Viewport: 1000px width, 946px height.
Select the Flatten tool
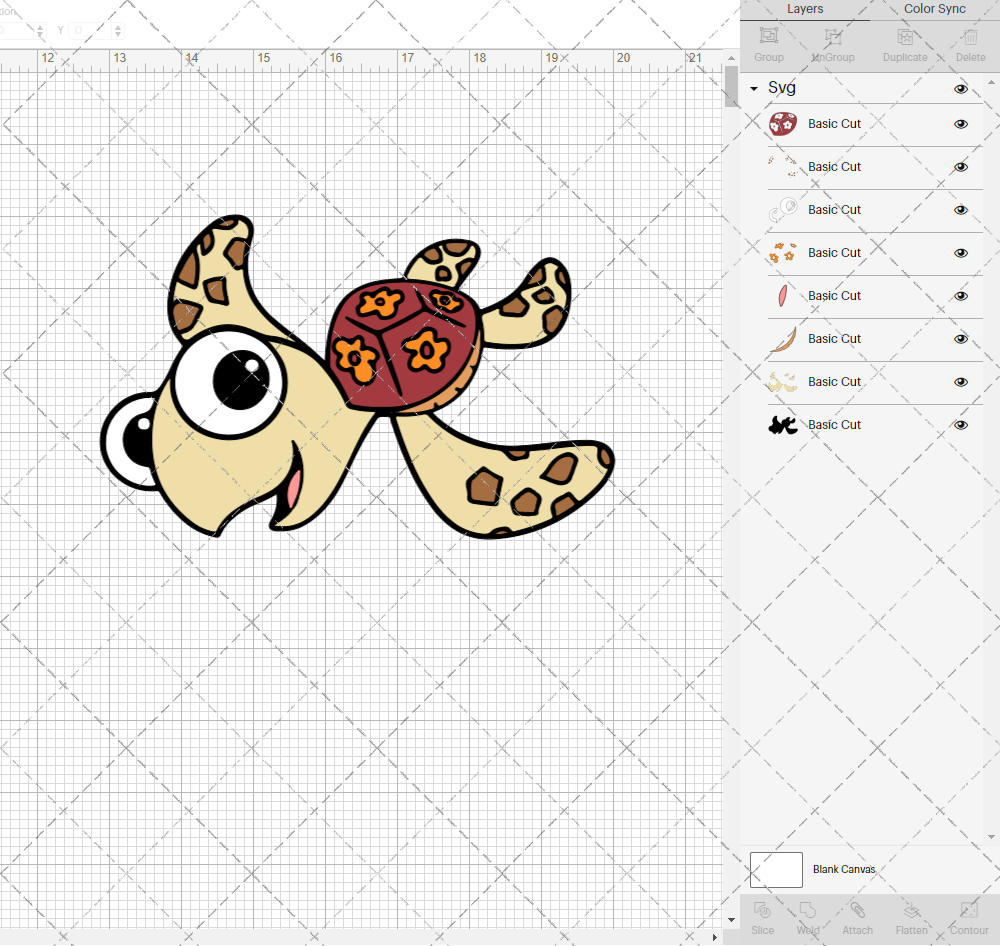tap(911, 910)
